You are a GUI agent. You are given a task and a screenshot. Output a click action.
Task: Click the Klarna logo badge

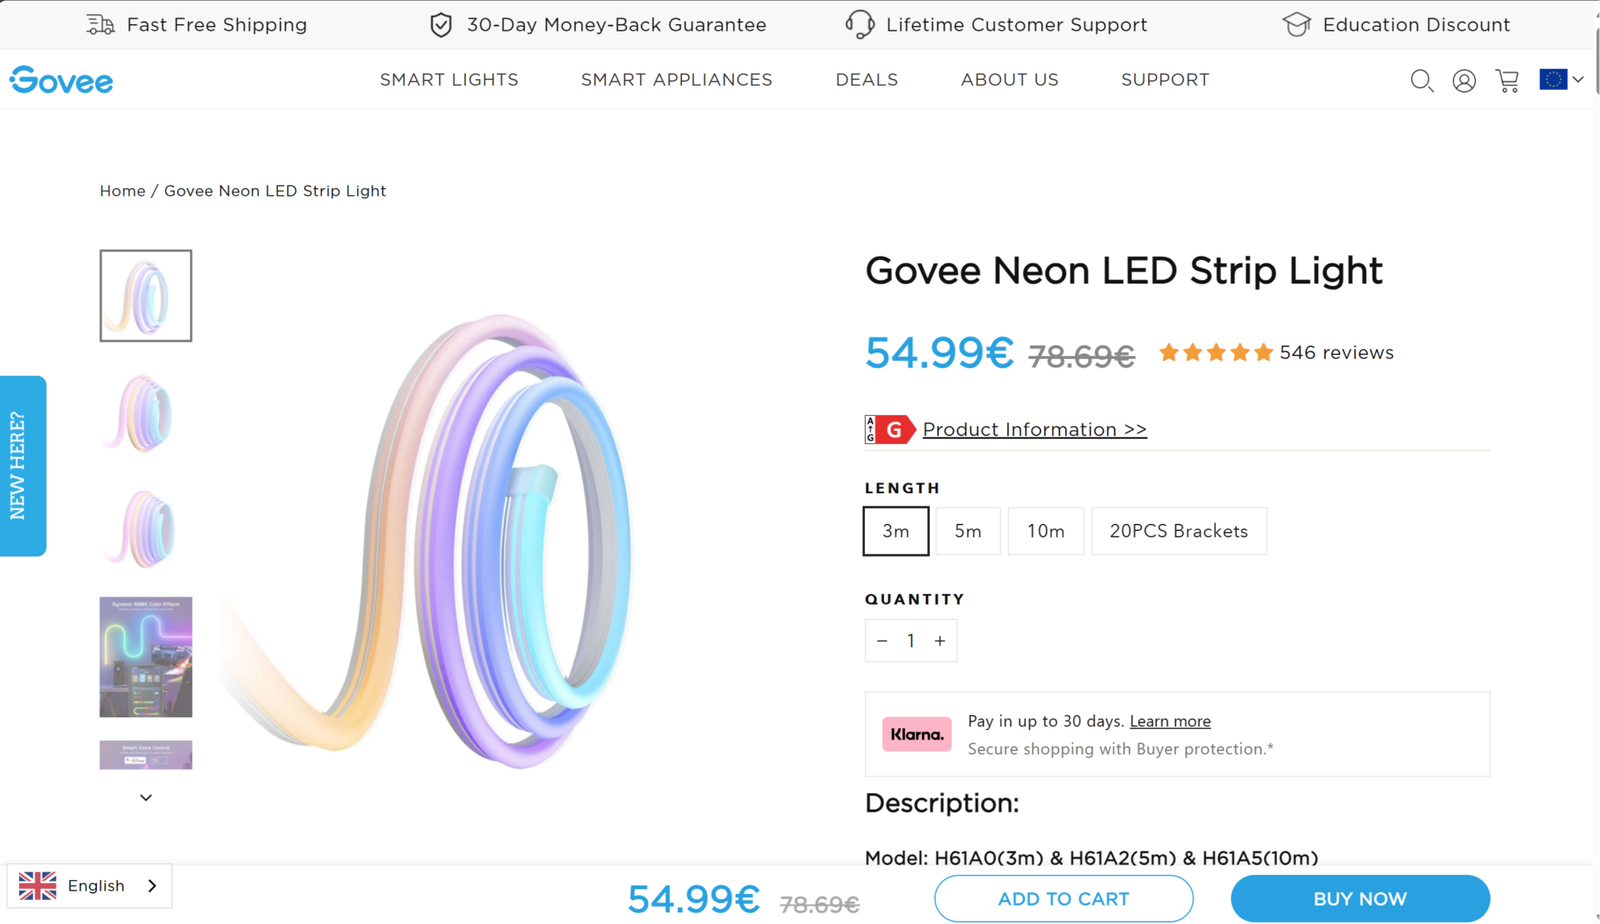coord(916,734)
